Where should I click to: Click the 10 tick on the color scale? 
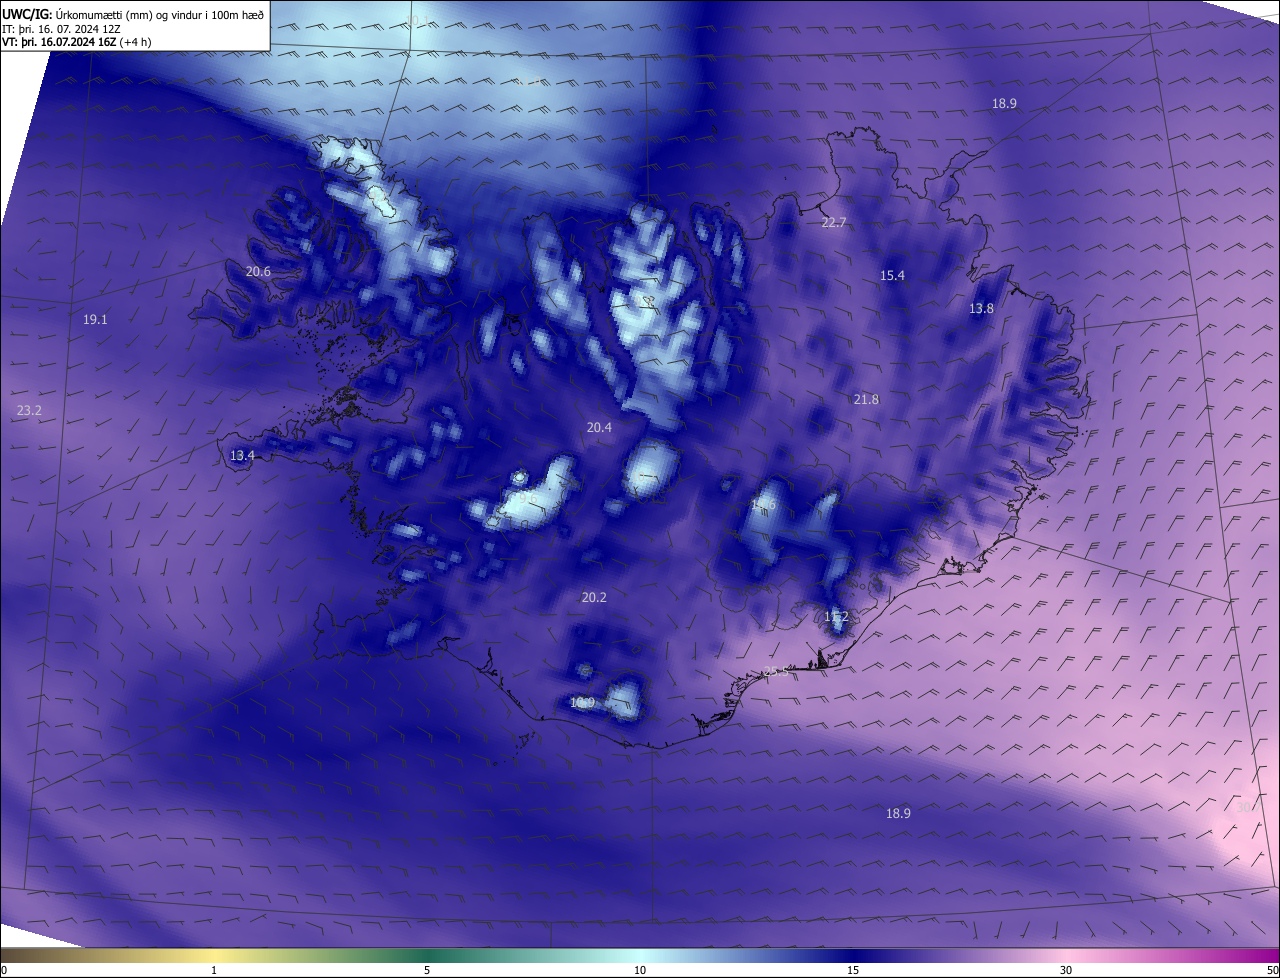pos(640,970)
